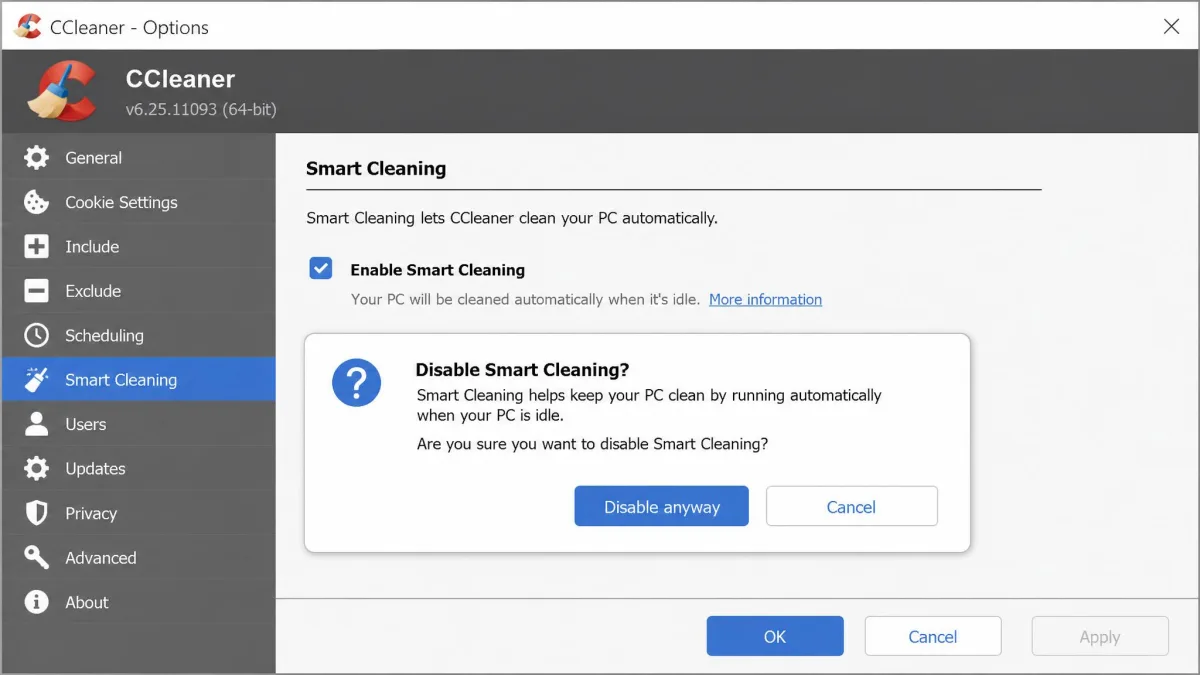
Task: Cancel the Disable Smart Cleaning dialog
Action: (x=851, y=506)
